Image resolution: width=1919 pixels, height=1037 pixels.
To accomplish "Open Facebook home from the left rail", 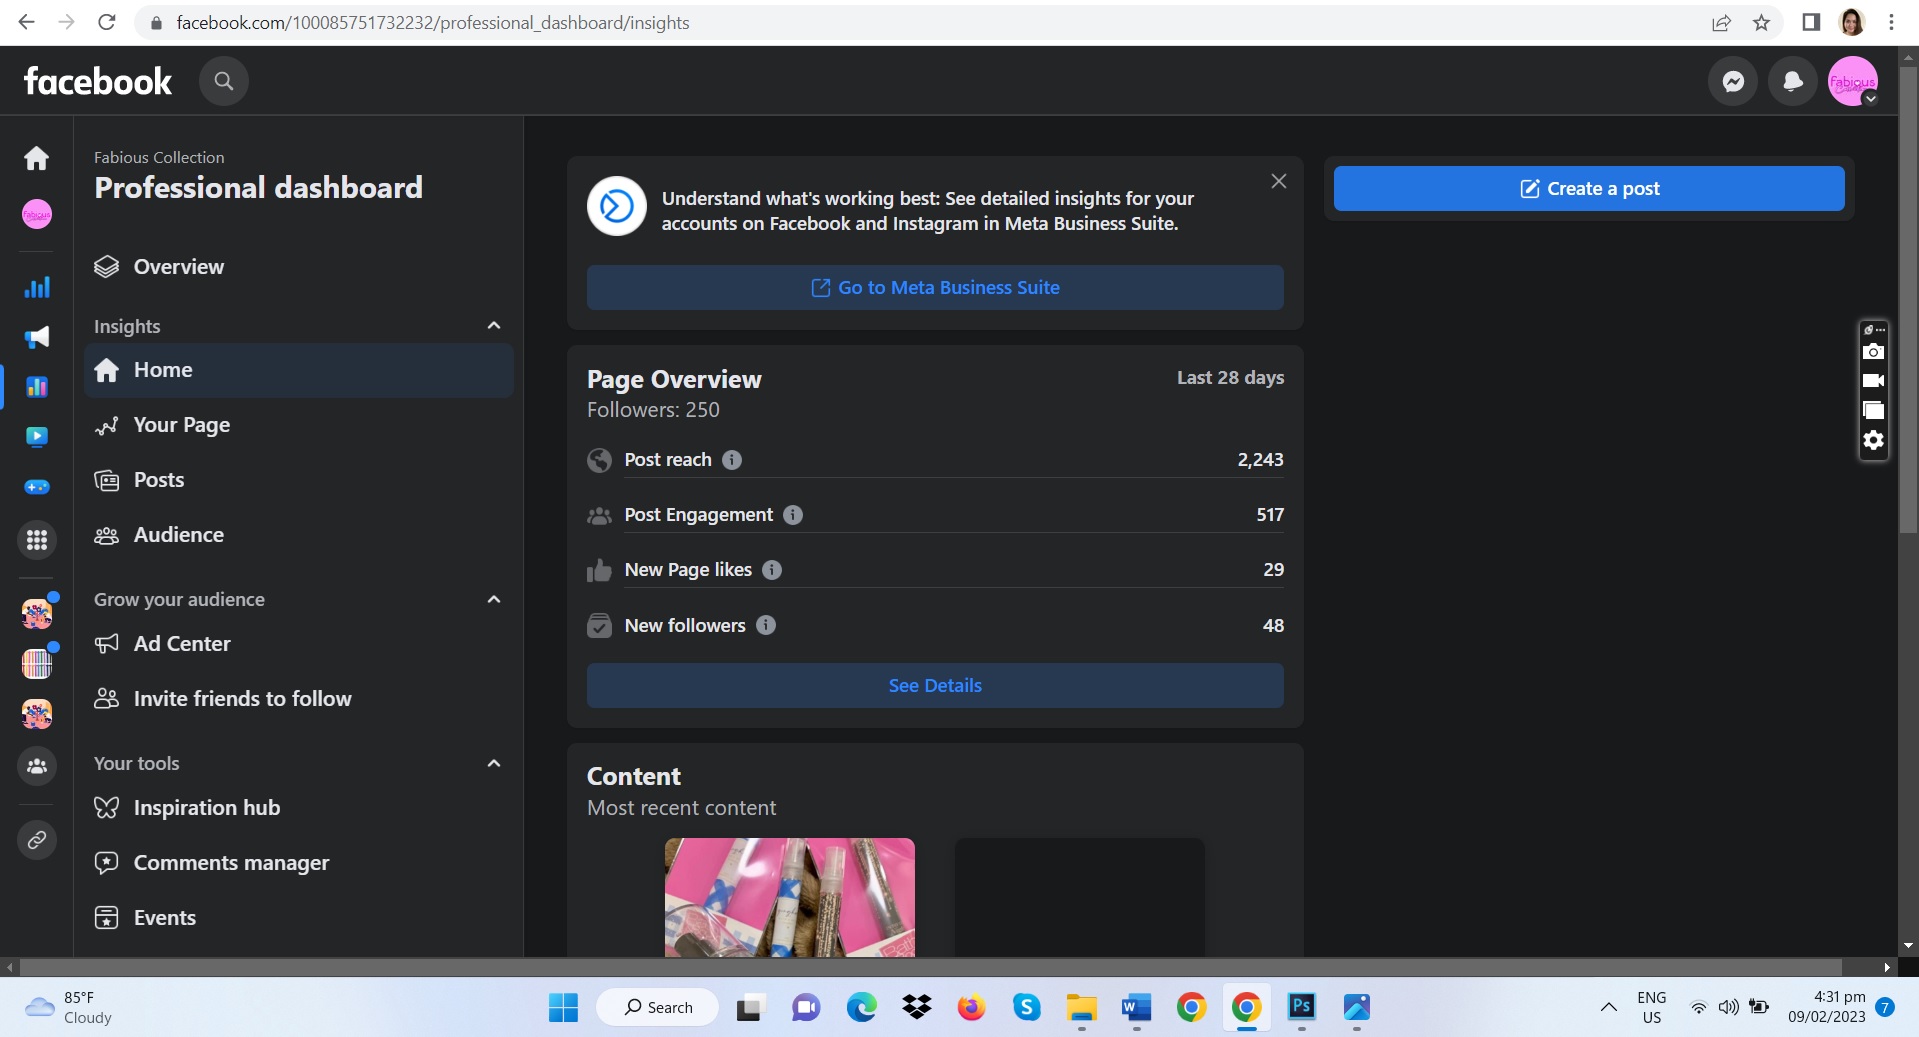I will pyautogui.click(x=37, y=158).
